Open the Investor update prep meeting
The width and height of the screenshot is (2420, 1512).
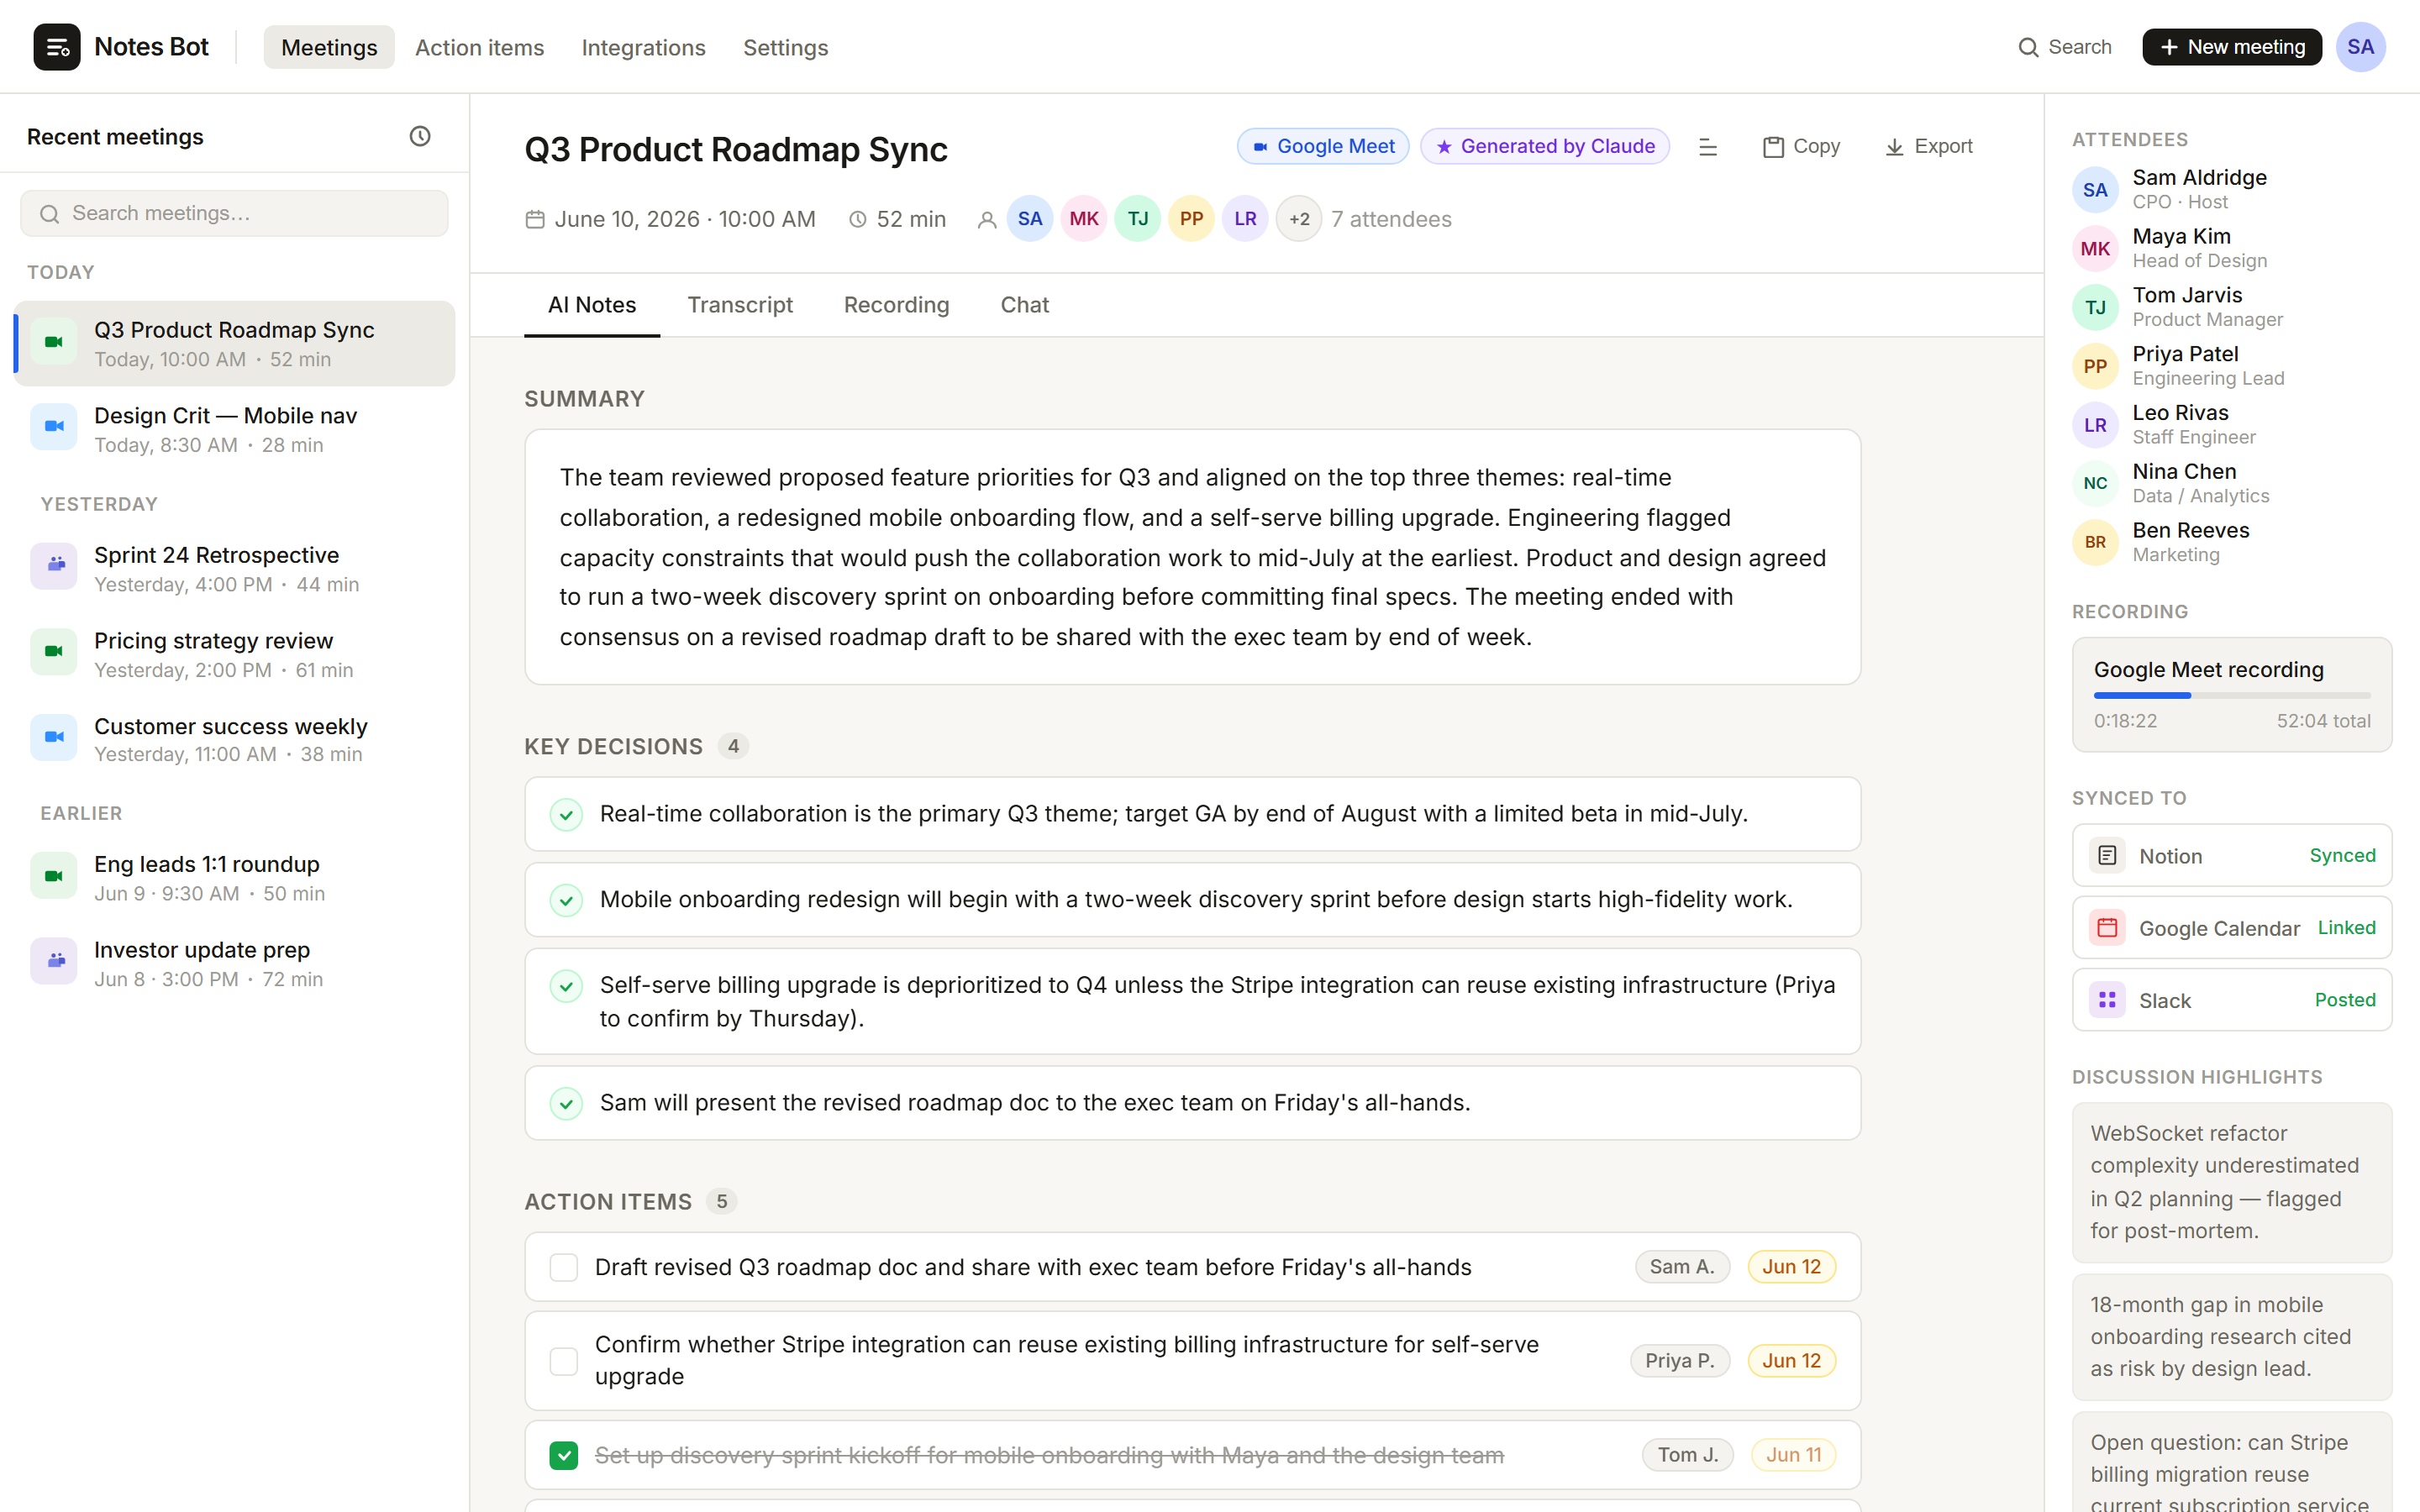click(234, 963)
